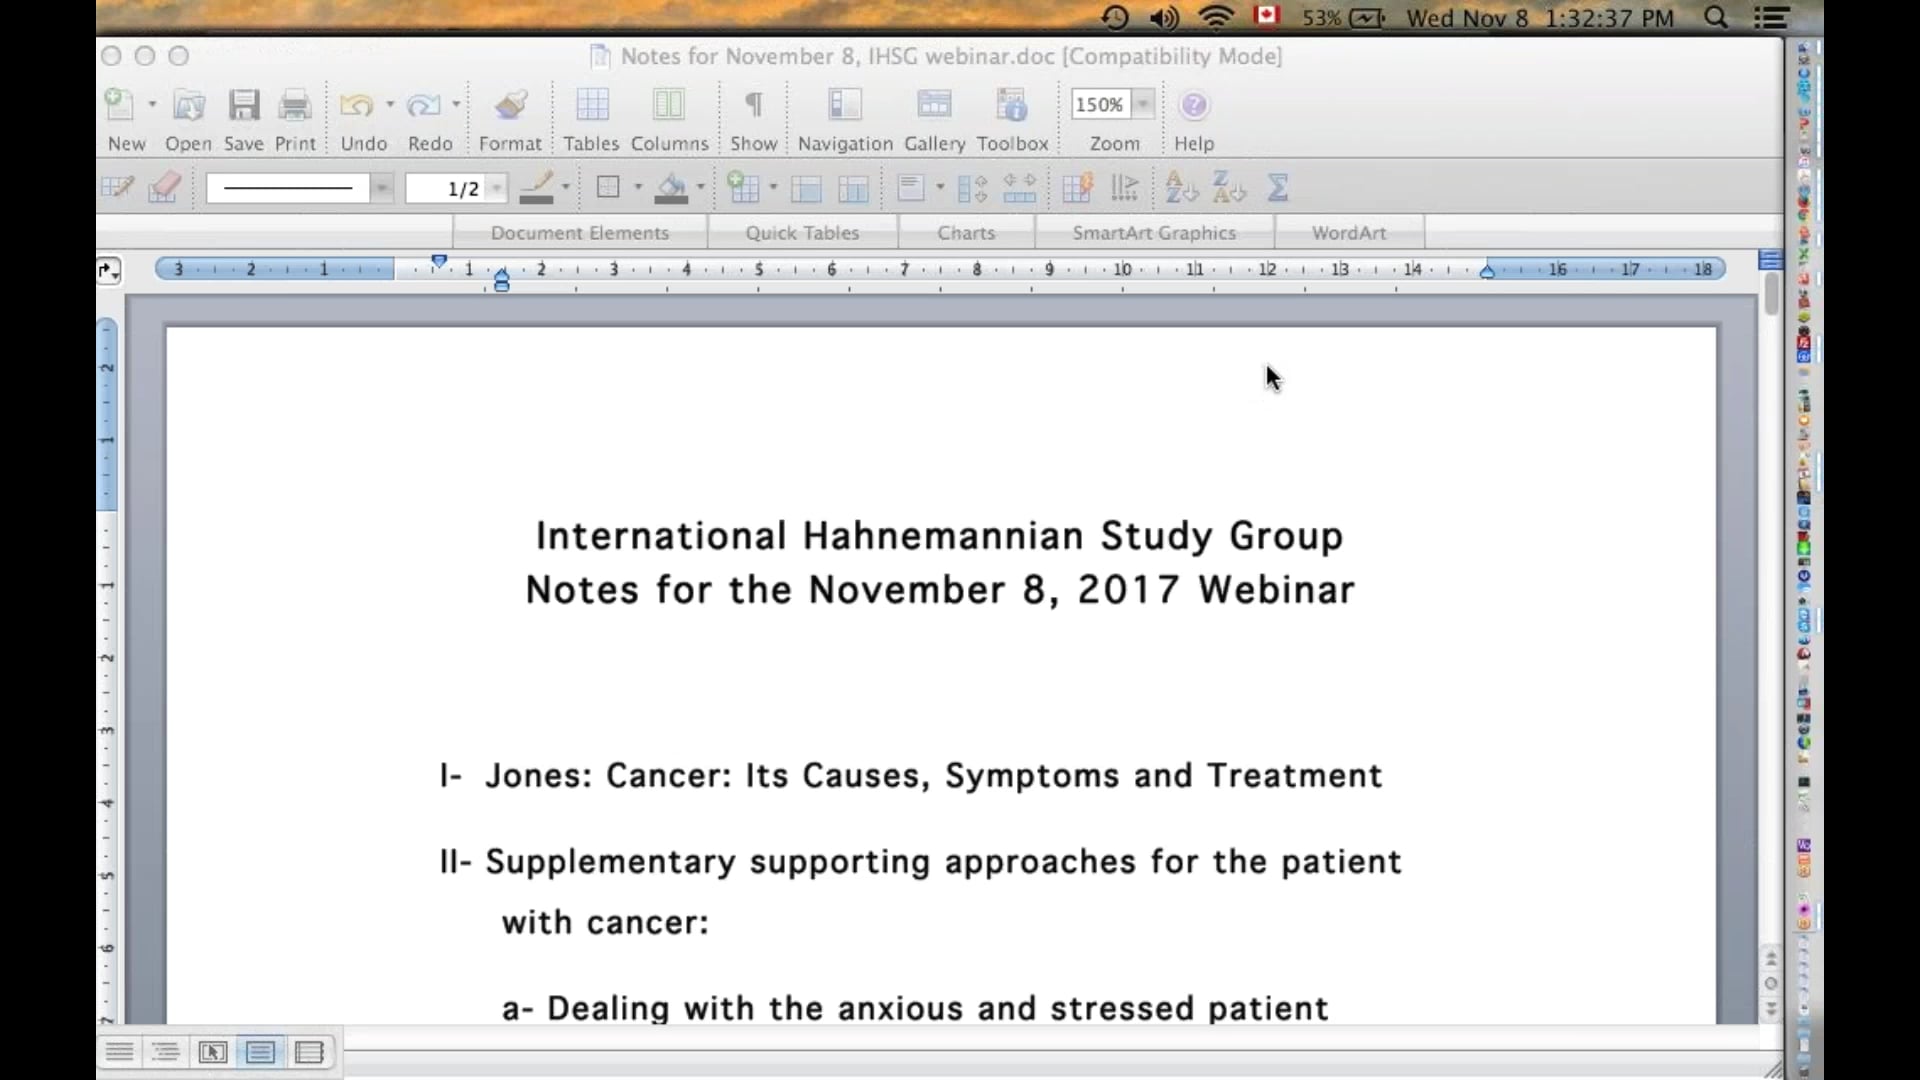Viewport: 1920px width, 1080px height.
Task: Open Spotlight search in the menu bar
Action: 1716,17
